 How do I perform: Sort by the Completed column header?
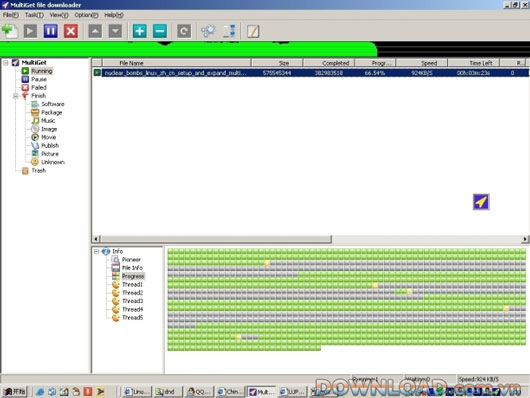coord(329,63)
